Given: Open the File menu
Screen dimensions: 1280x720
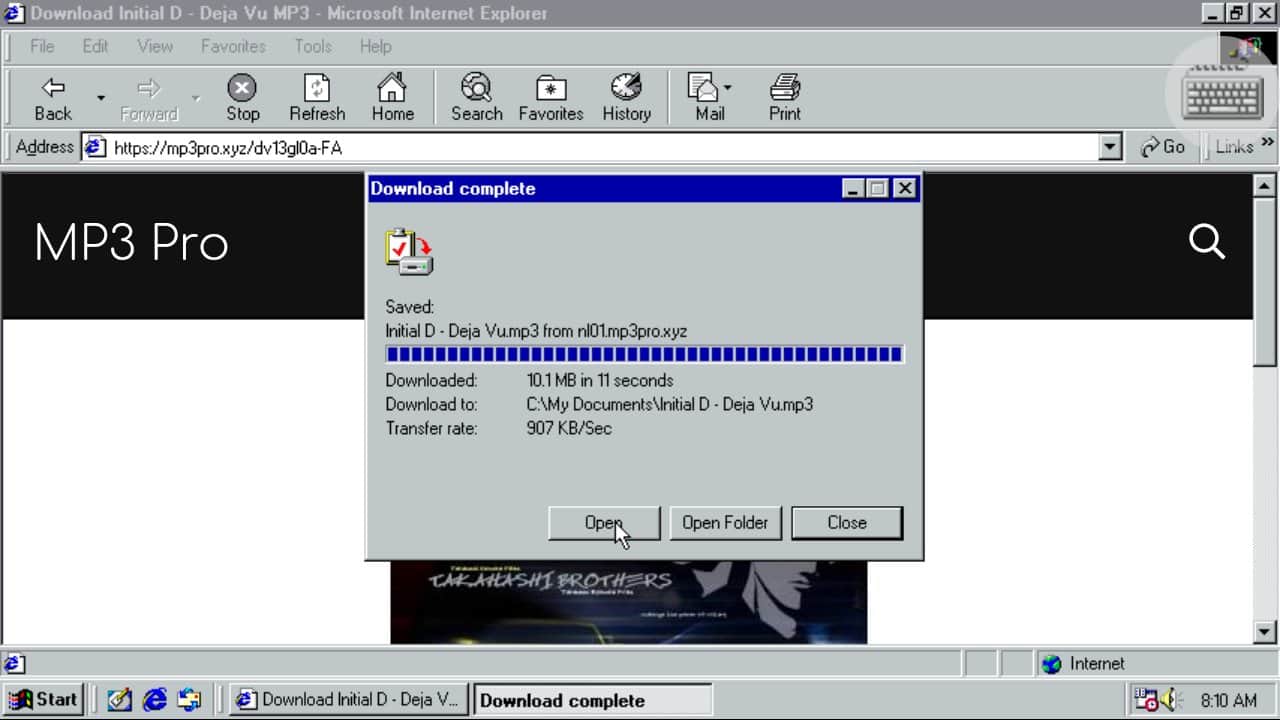Looking at the screenshot, I should click(x=42, y=46).
